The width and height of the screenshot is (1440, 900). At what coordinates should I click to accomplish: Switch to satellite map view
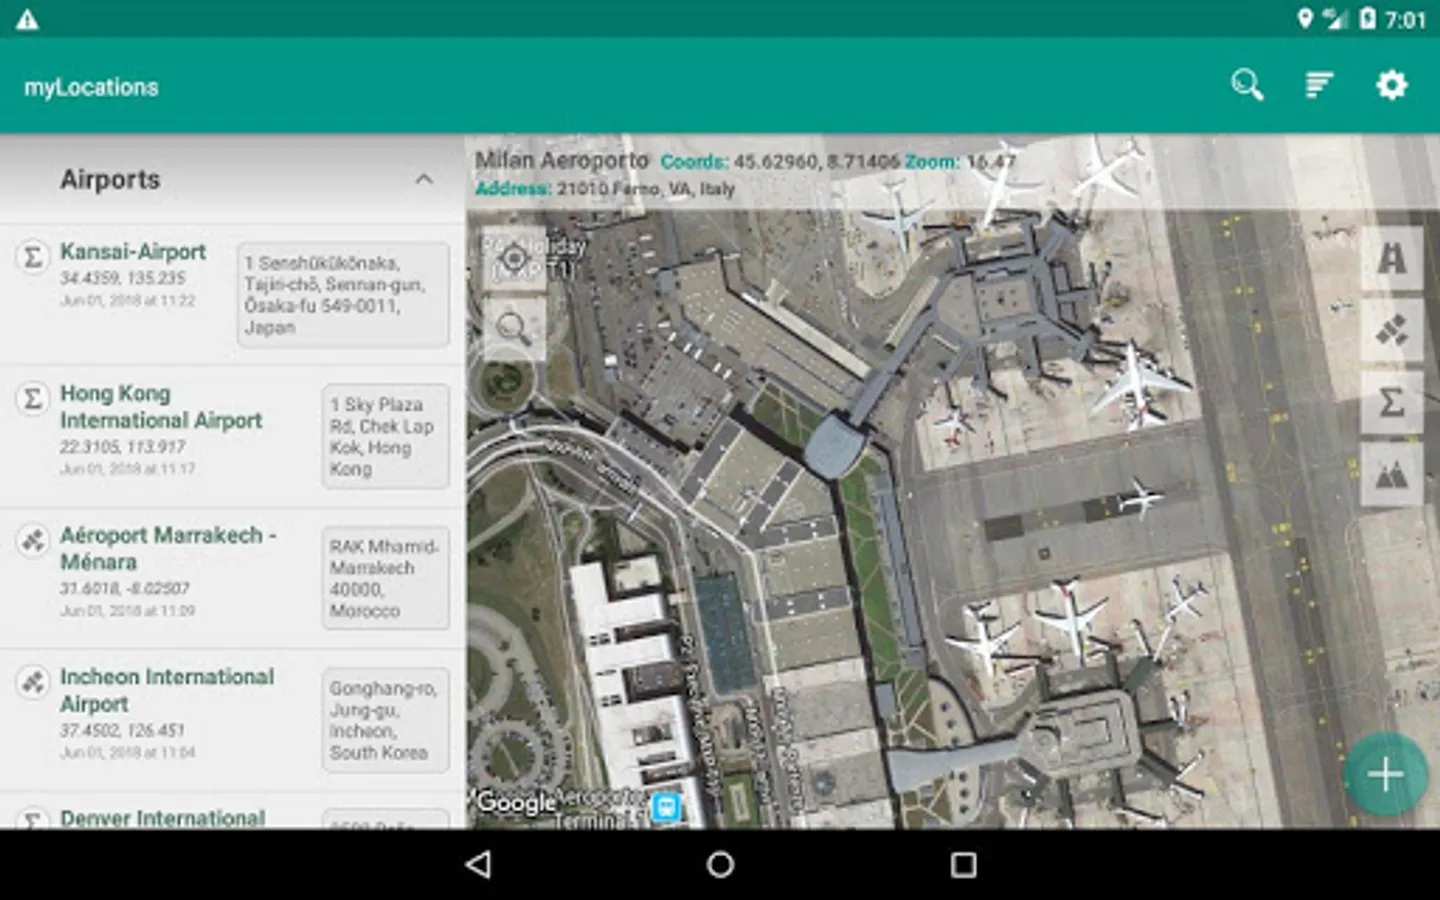1391,330
